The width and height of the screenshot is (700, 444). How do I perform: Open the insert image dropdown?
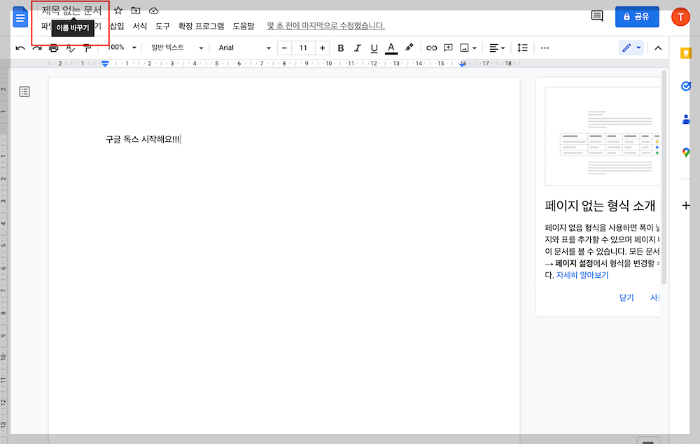(468, 48)
